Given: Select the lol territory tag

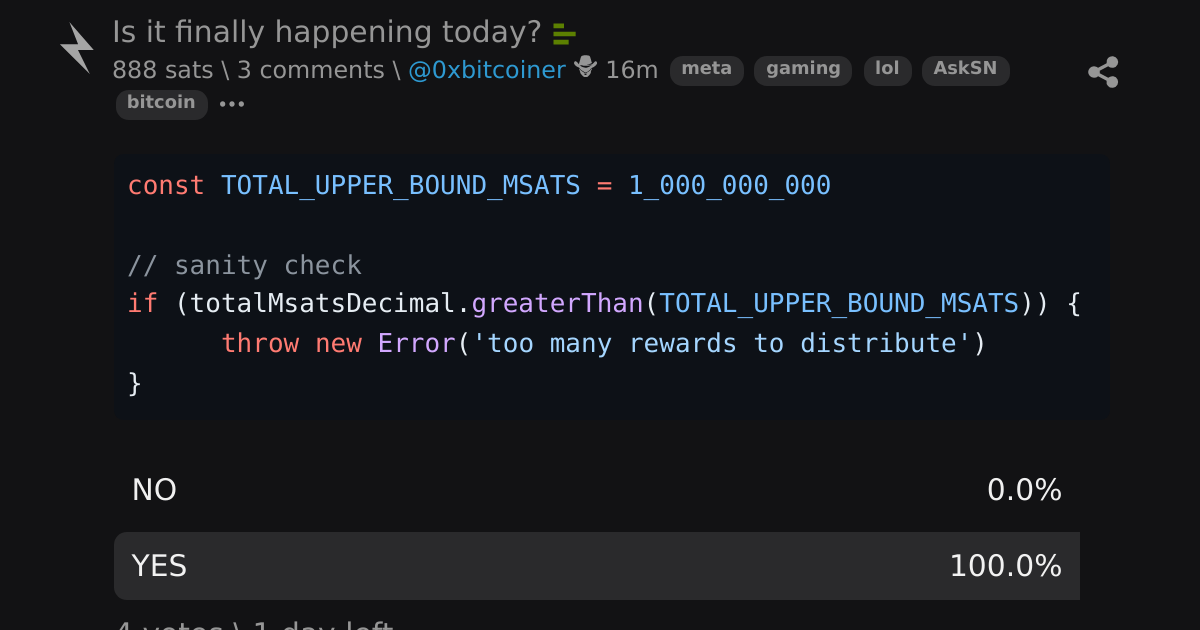Looking at the screenshot, I should click(x=887, y=70).
